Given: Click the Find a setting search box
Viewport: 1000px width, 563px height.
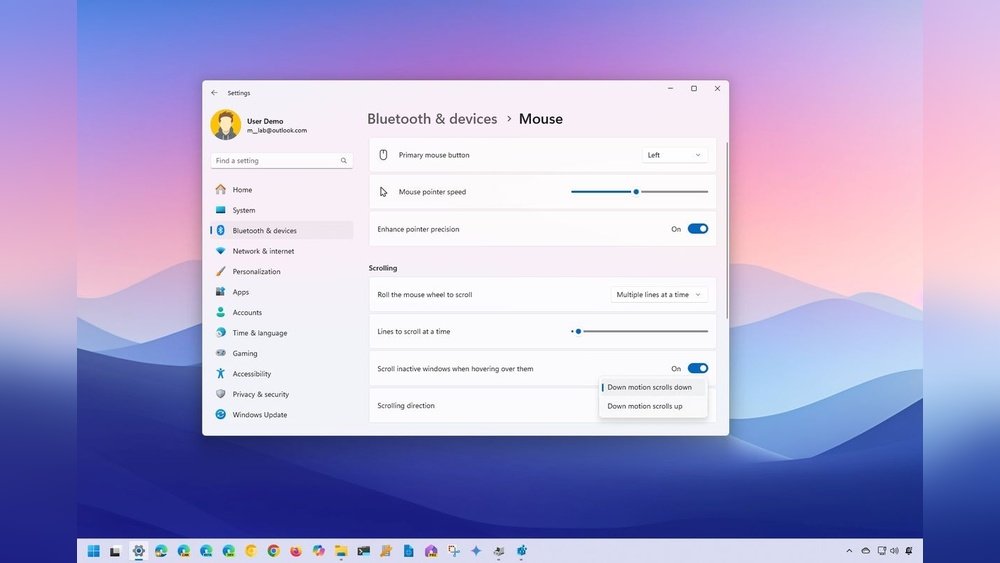Looking at the screenshot, I should (x=275, y=161).
